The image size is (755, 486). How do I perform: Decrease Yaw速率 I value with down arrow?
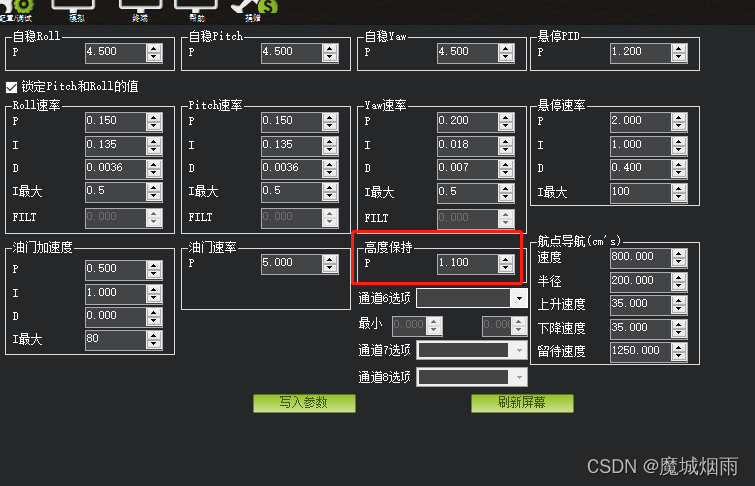coord(506,150)
